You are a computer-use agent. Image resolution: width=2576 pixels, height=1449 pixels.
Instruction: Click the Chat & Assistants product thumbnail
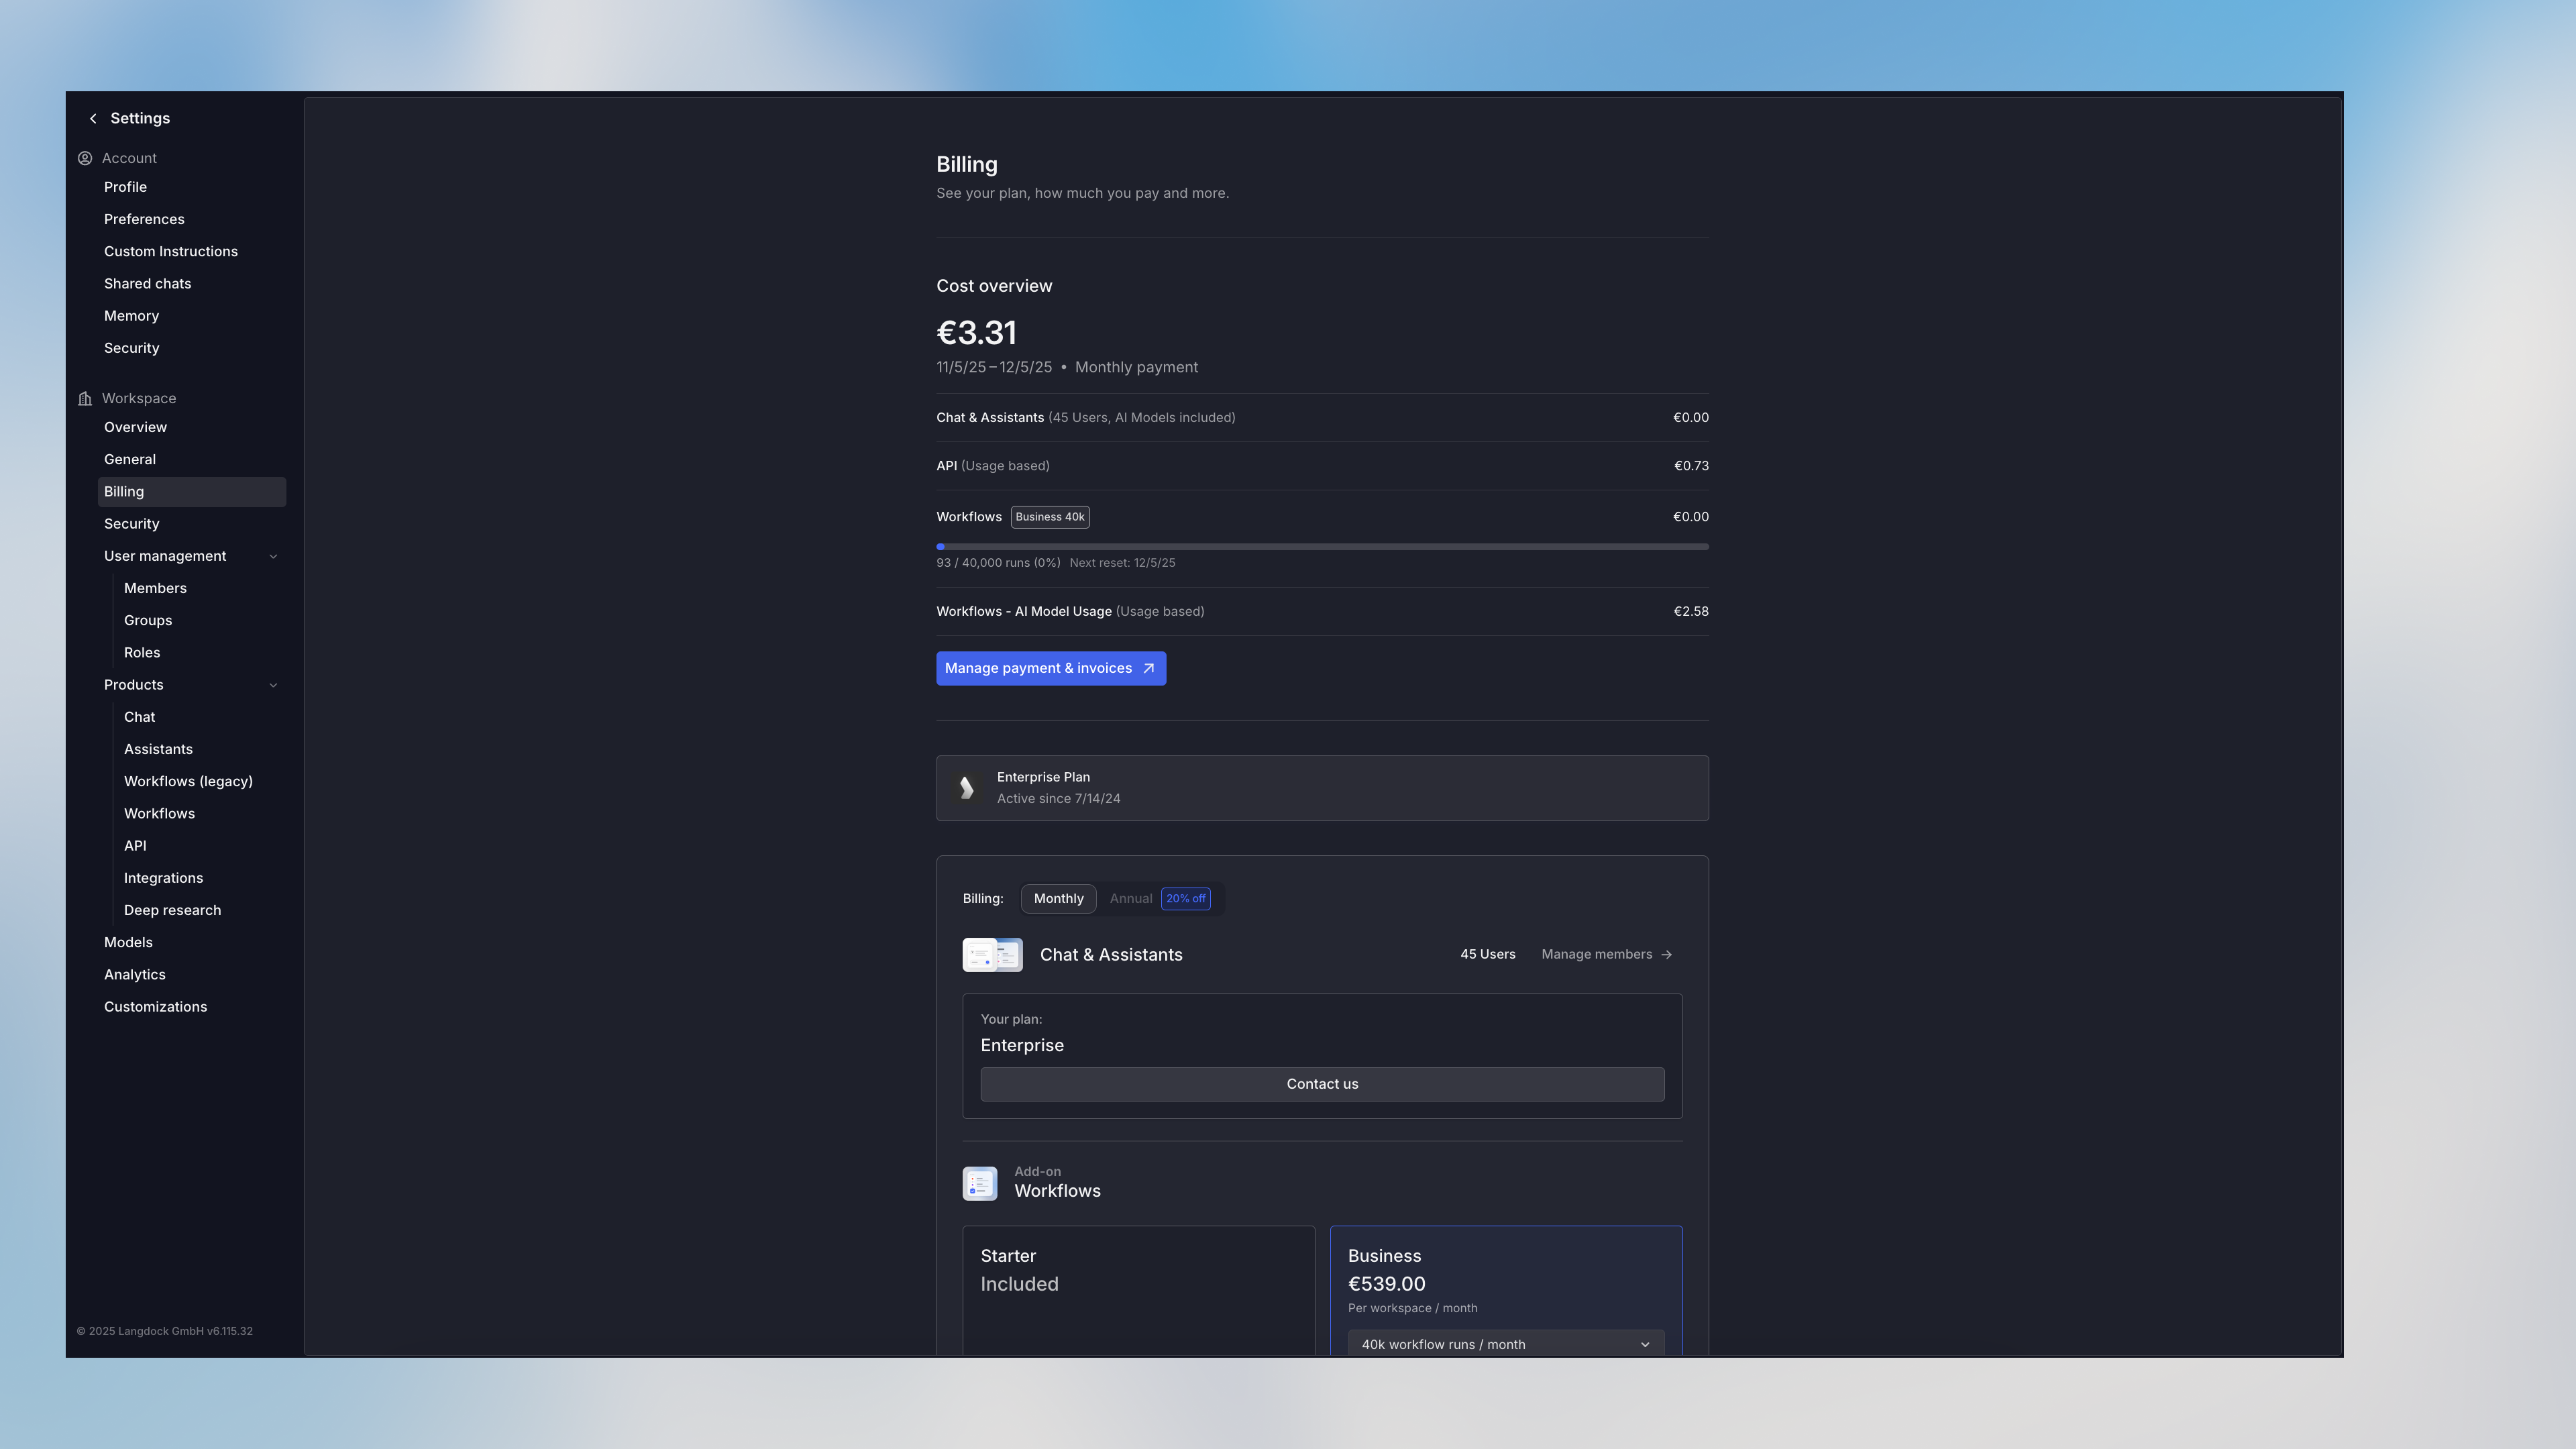(x=992, y=955)
